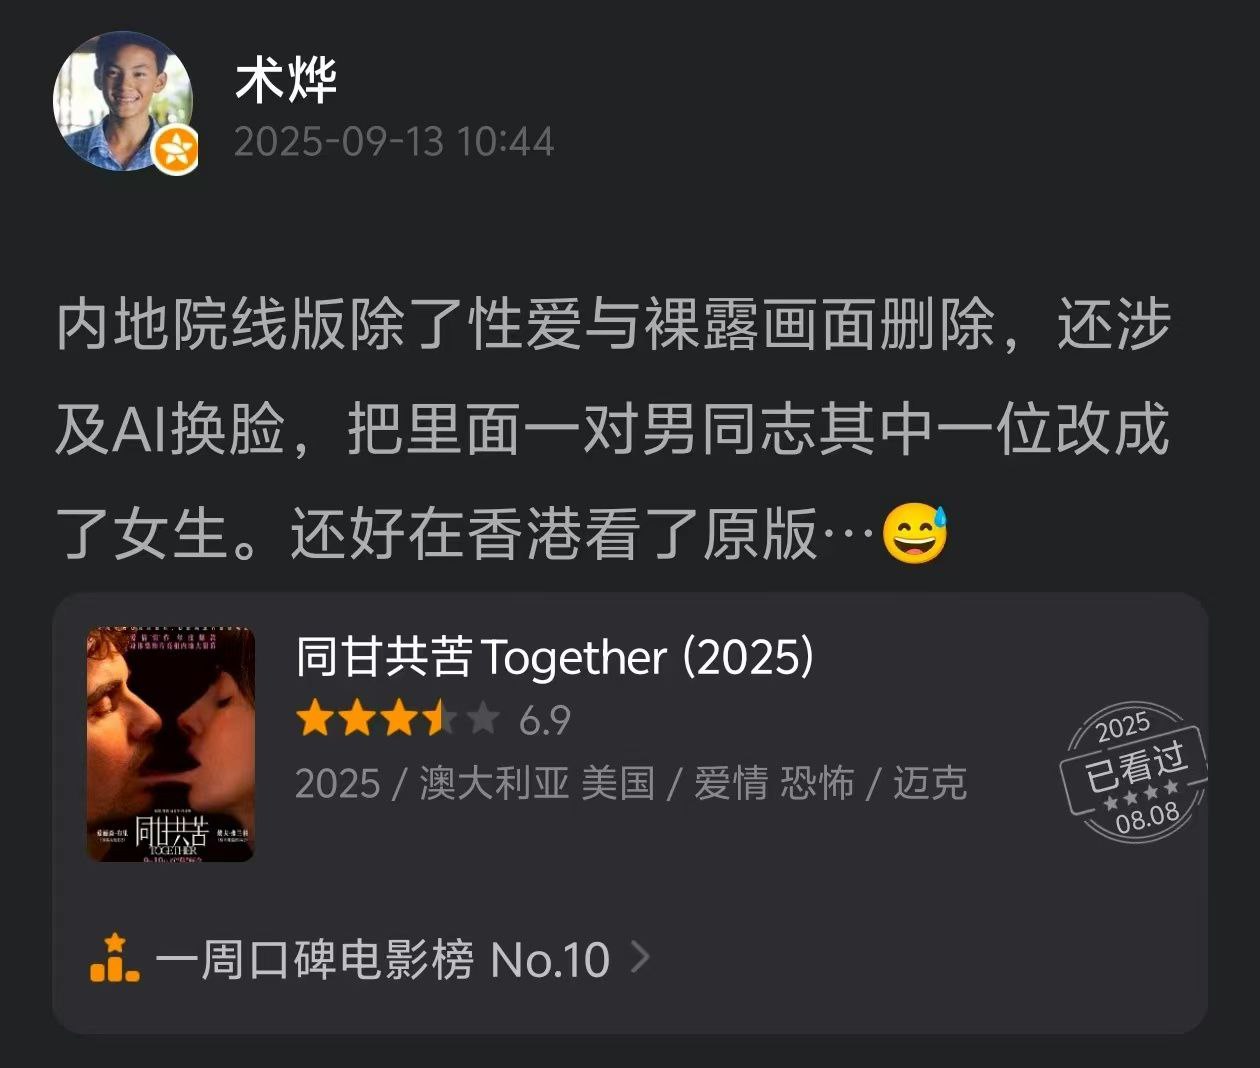The height and width of the screenshot is (1068, 1260).
Task: Click the 6.9 rating score
Action: click(x=545, y=719)
